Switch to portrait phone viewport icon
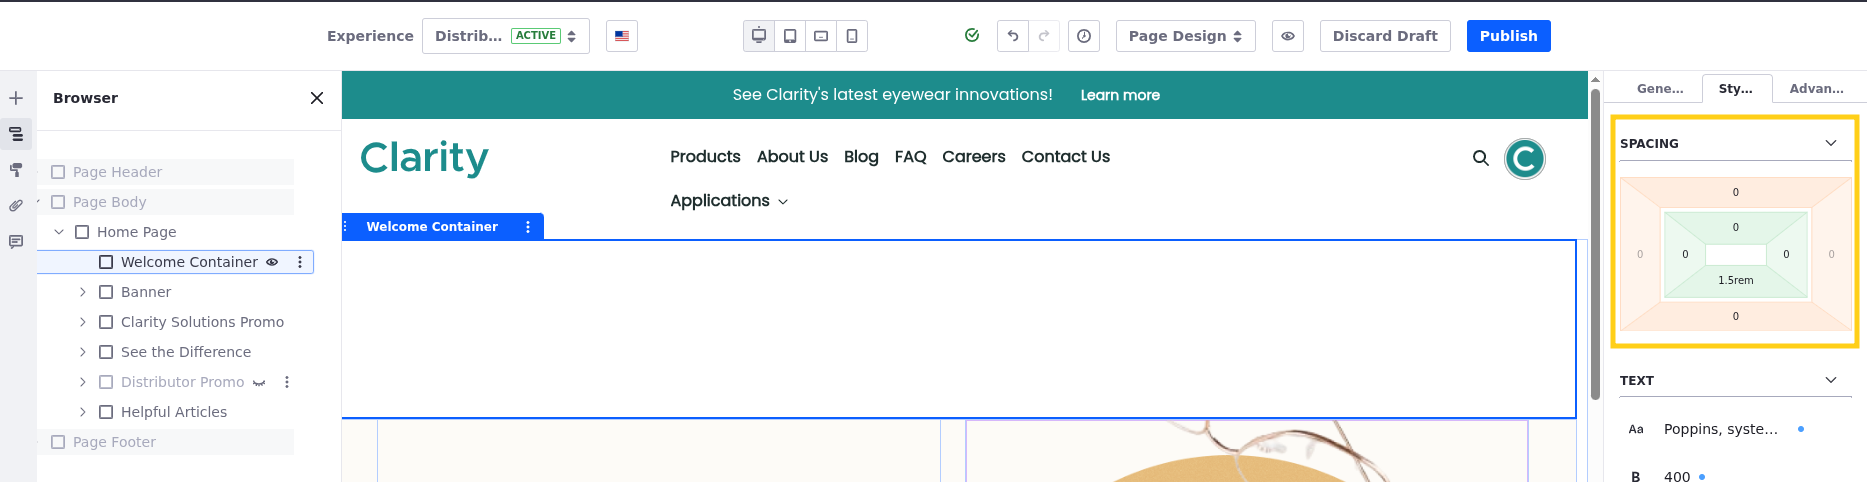The image size is (1867, 482). 852,36
